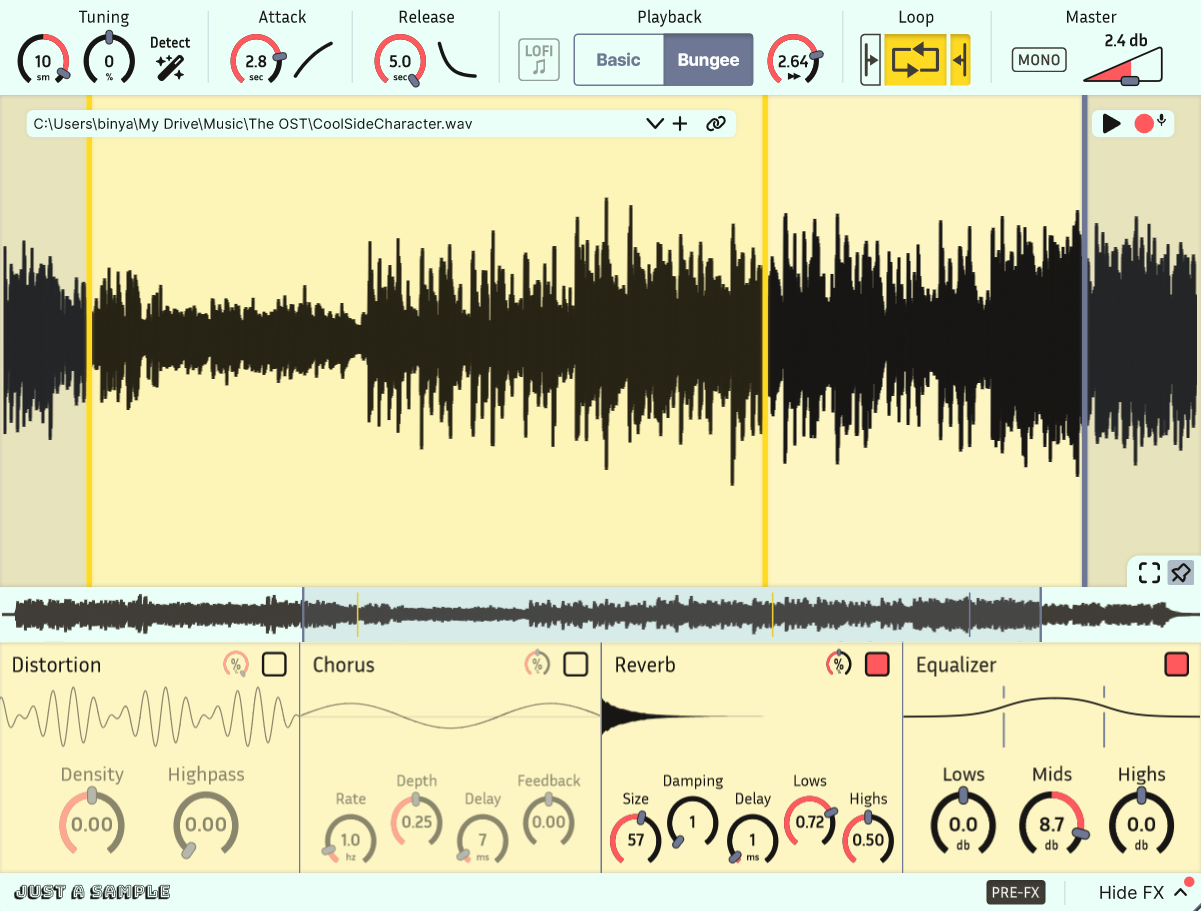Image resolution: width=1201 pixels, height=911 pixels.
Task: Click the loop end marker icon
Action: (960, 60)
